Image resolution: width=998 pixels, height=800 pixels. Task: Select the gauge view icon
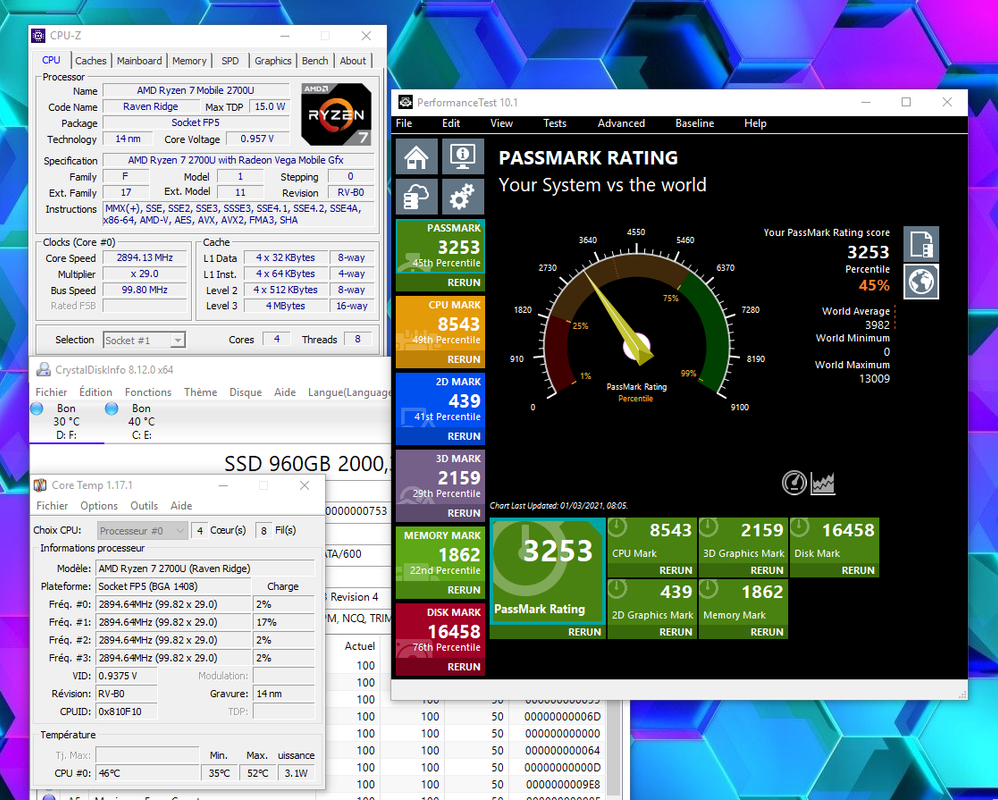[794, 483]
